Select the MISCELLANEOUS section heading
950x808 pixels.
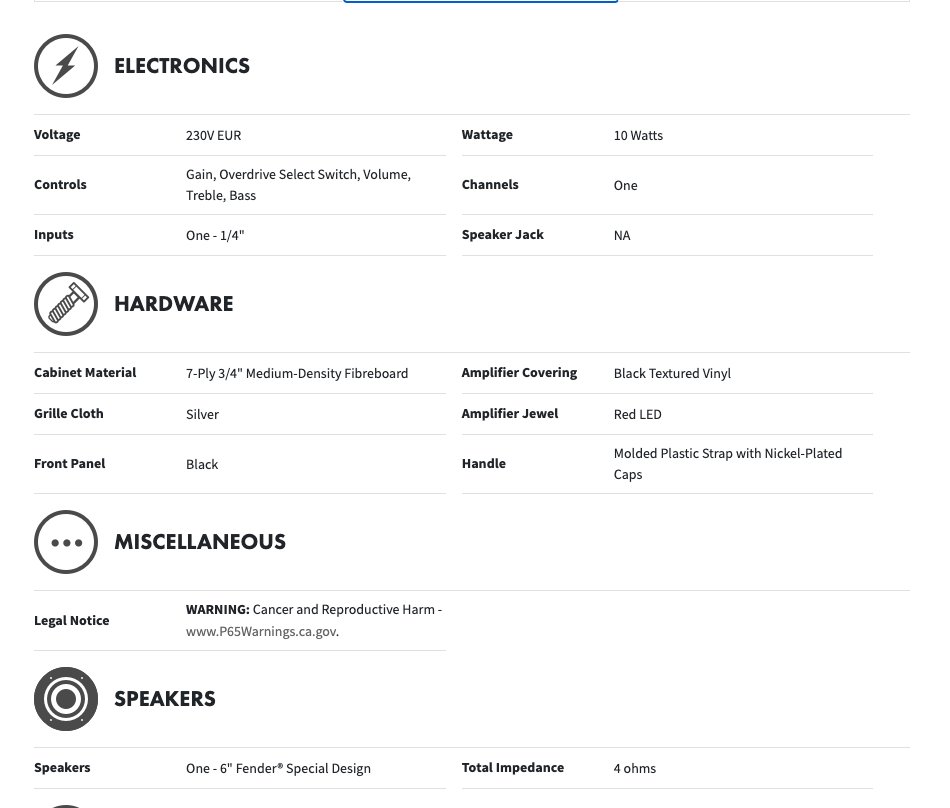coord(200,542)
